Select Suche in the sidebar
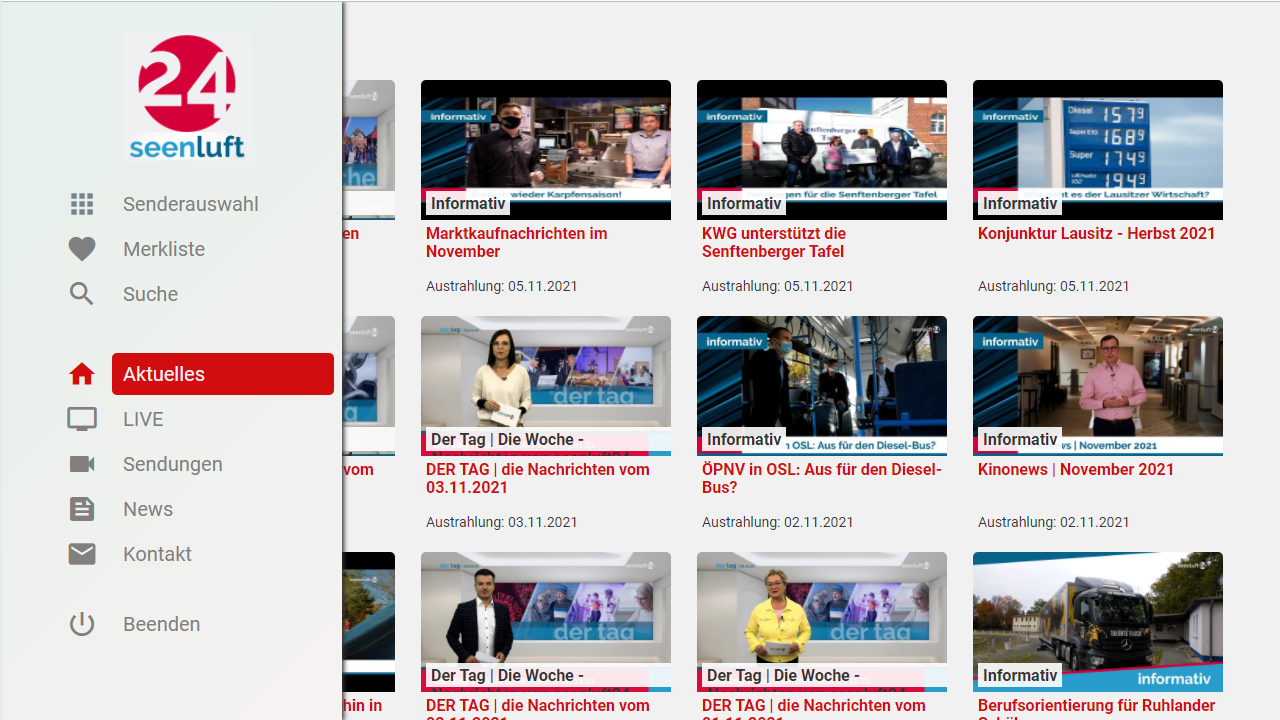 click(x=151, y=294)
